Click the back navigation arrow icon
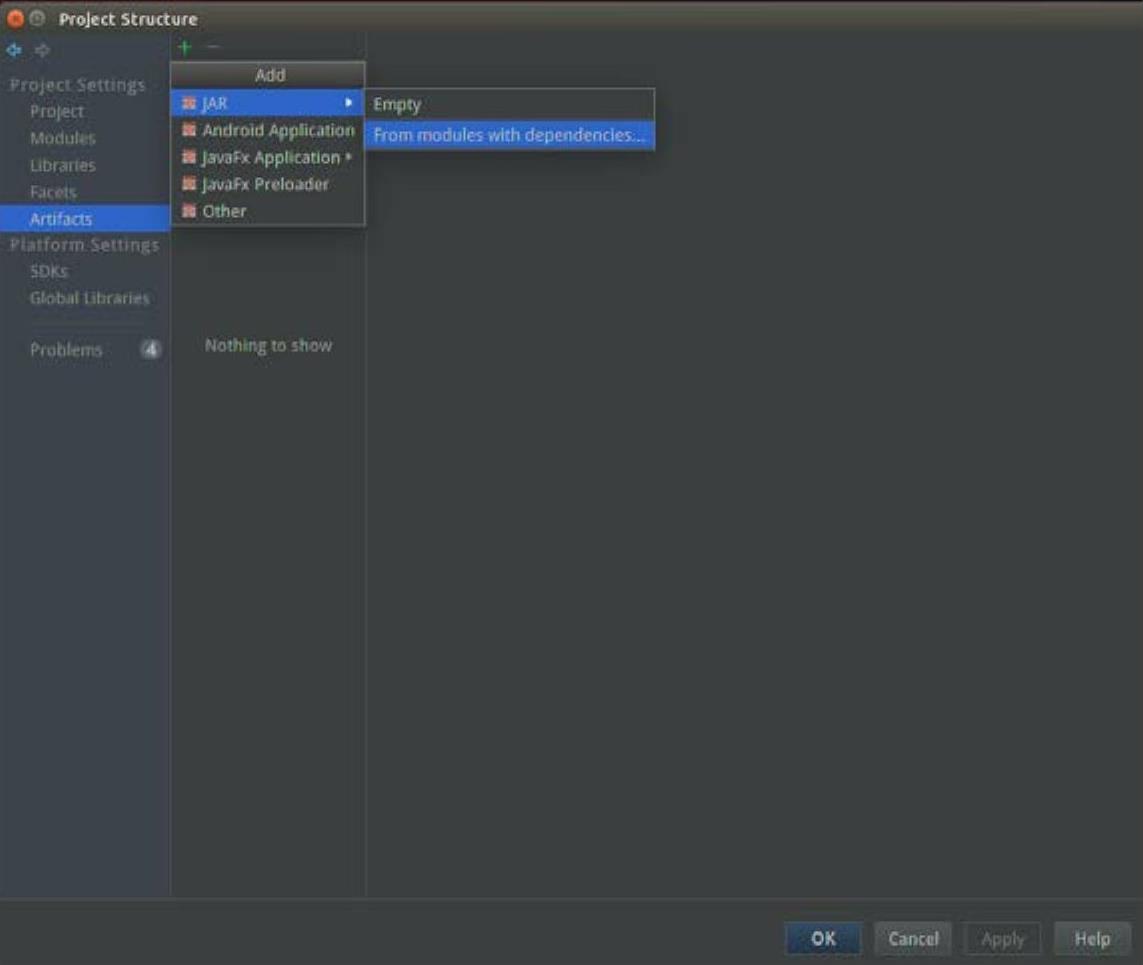 pos(14,50)
